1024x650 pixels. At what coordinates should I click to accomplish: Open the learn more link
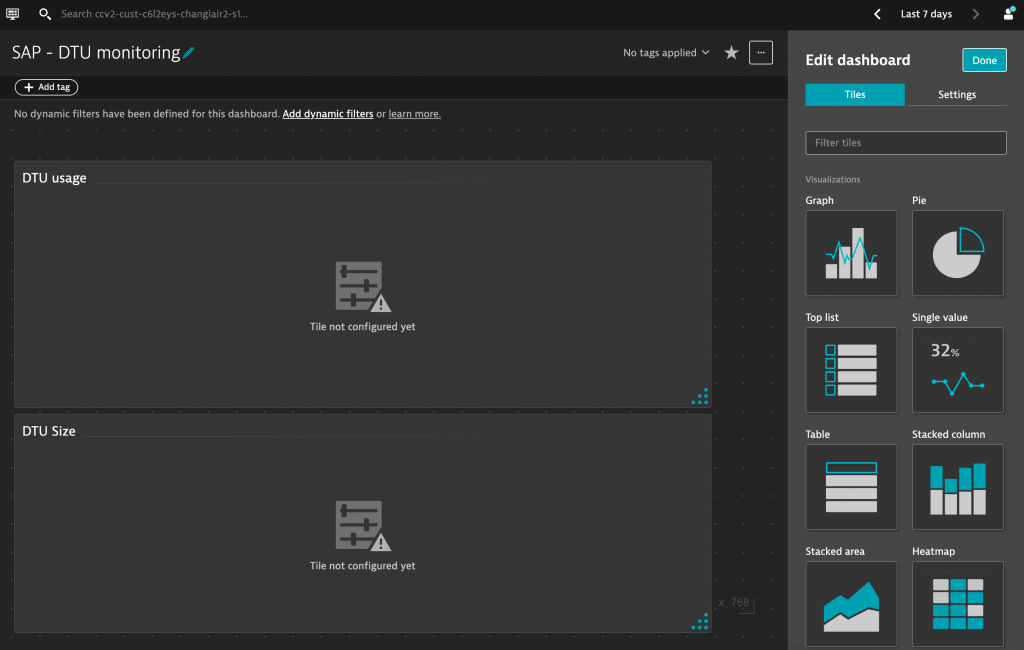[415, 114]
